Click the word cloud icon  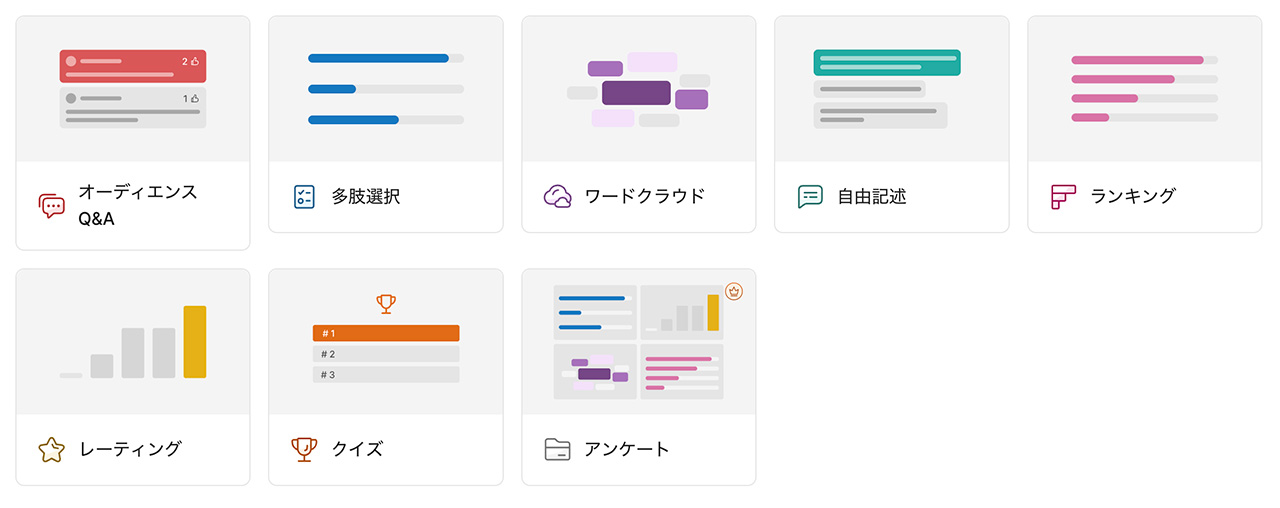pyautogui.click(x=557, y=196)
